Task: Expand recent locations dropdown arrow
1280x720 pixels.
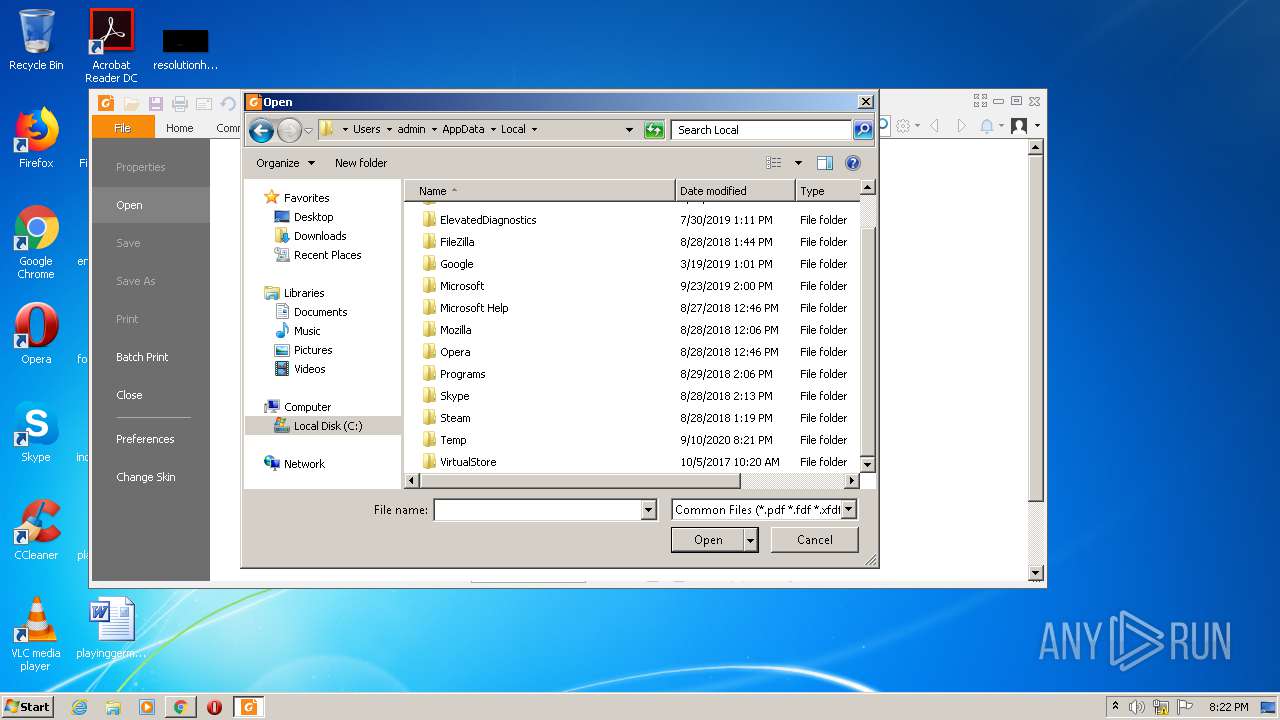Action: point(309,130)
